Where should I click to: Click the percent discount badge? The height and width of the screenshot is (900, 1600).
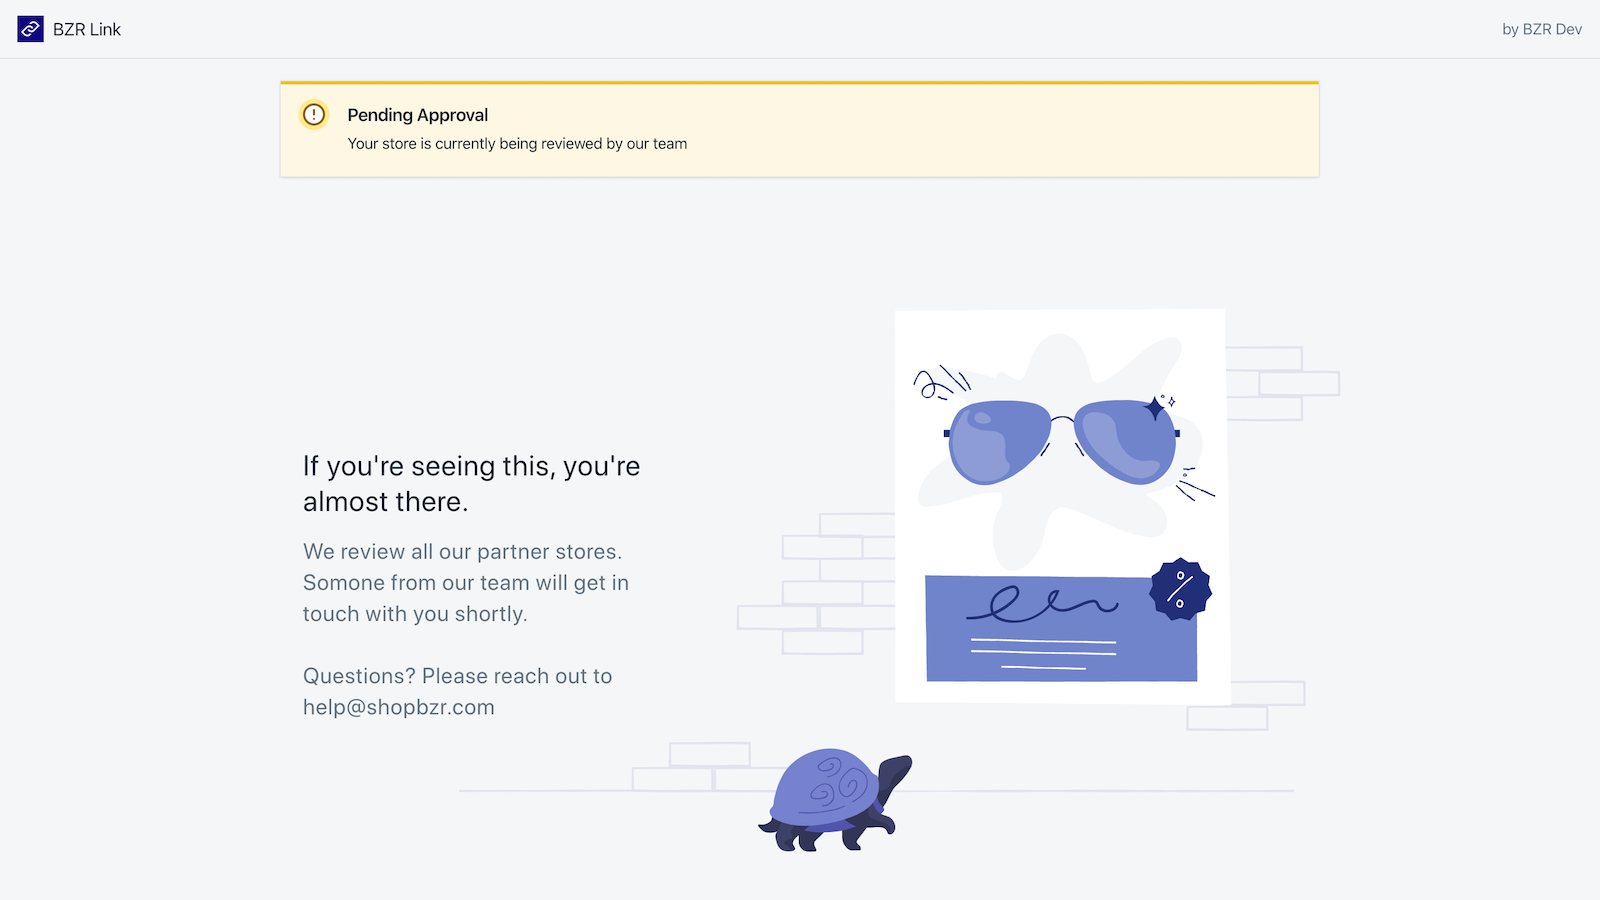pyautogui.click(x=1180, y=589)
